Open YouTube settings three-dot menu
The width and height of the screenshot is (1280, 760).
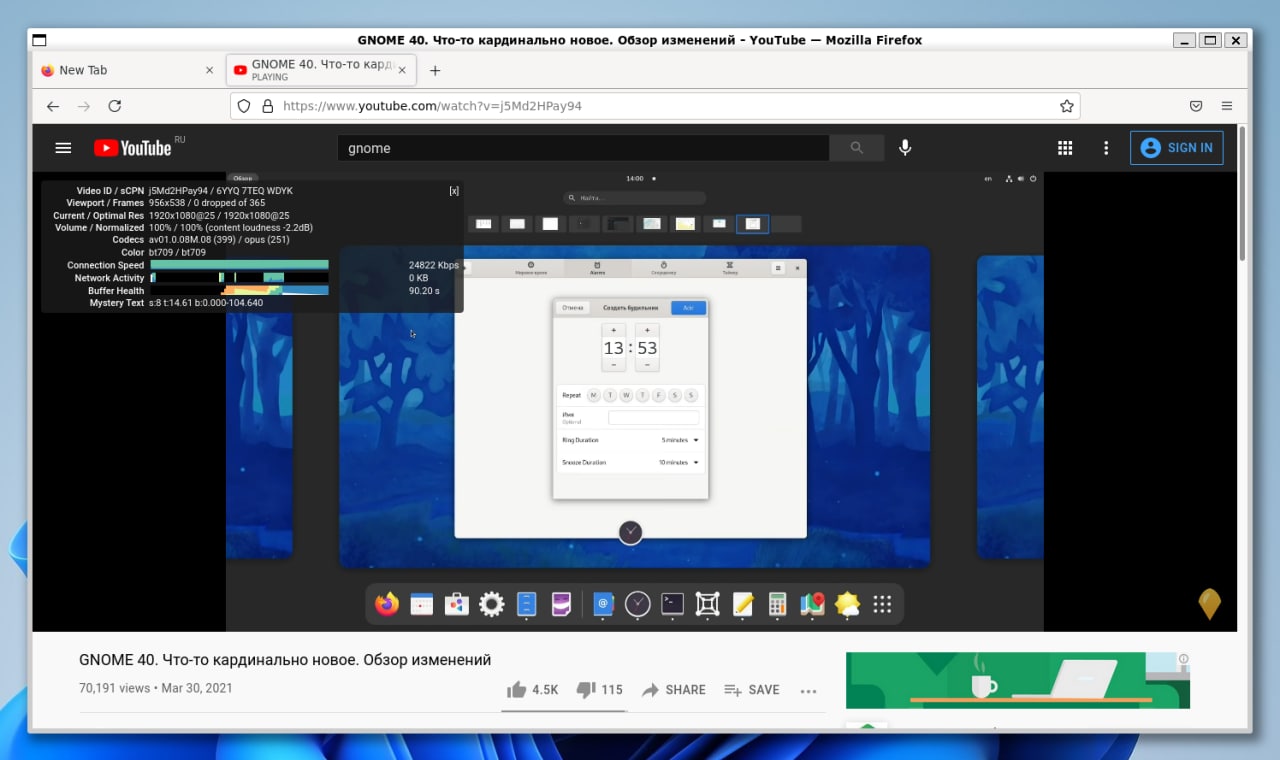coord(1106,148)
